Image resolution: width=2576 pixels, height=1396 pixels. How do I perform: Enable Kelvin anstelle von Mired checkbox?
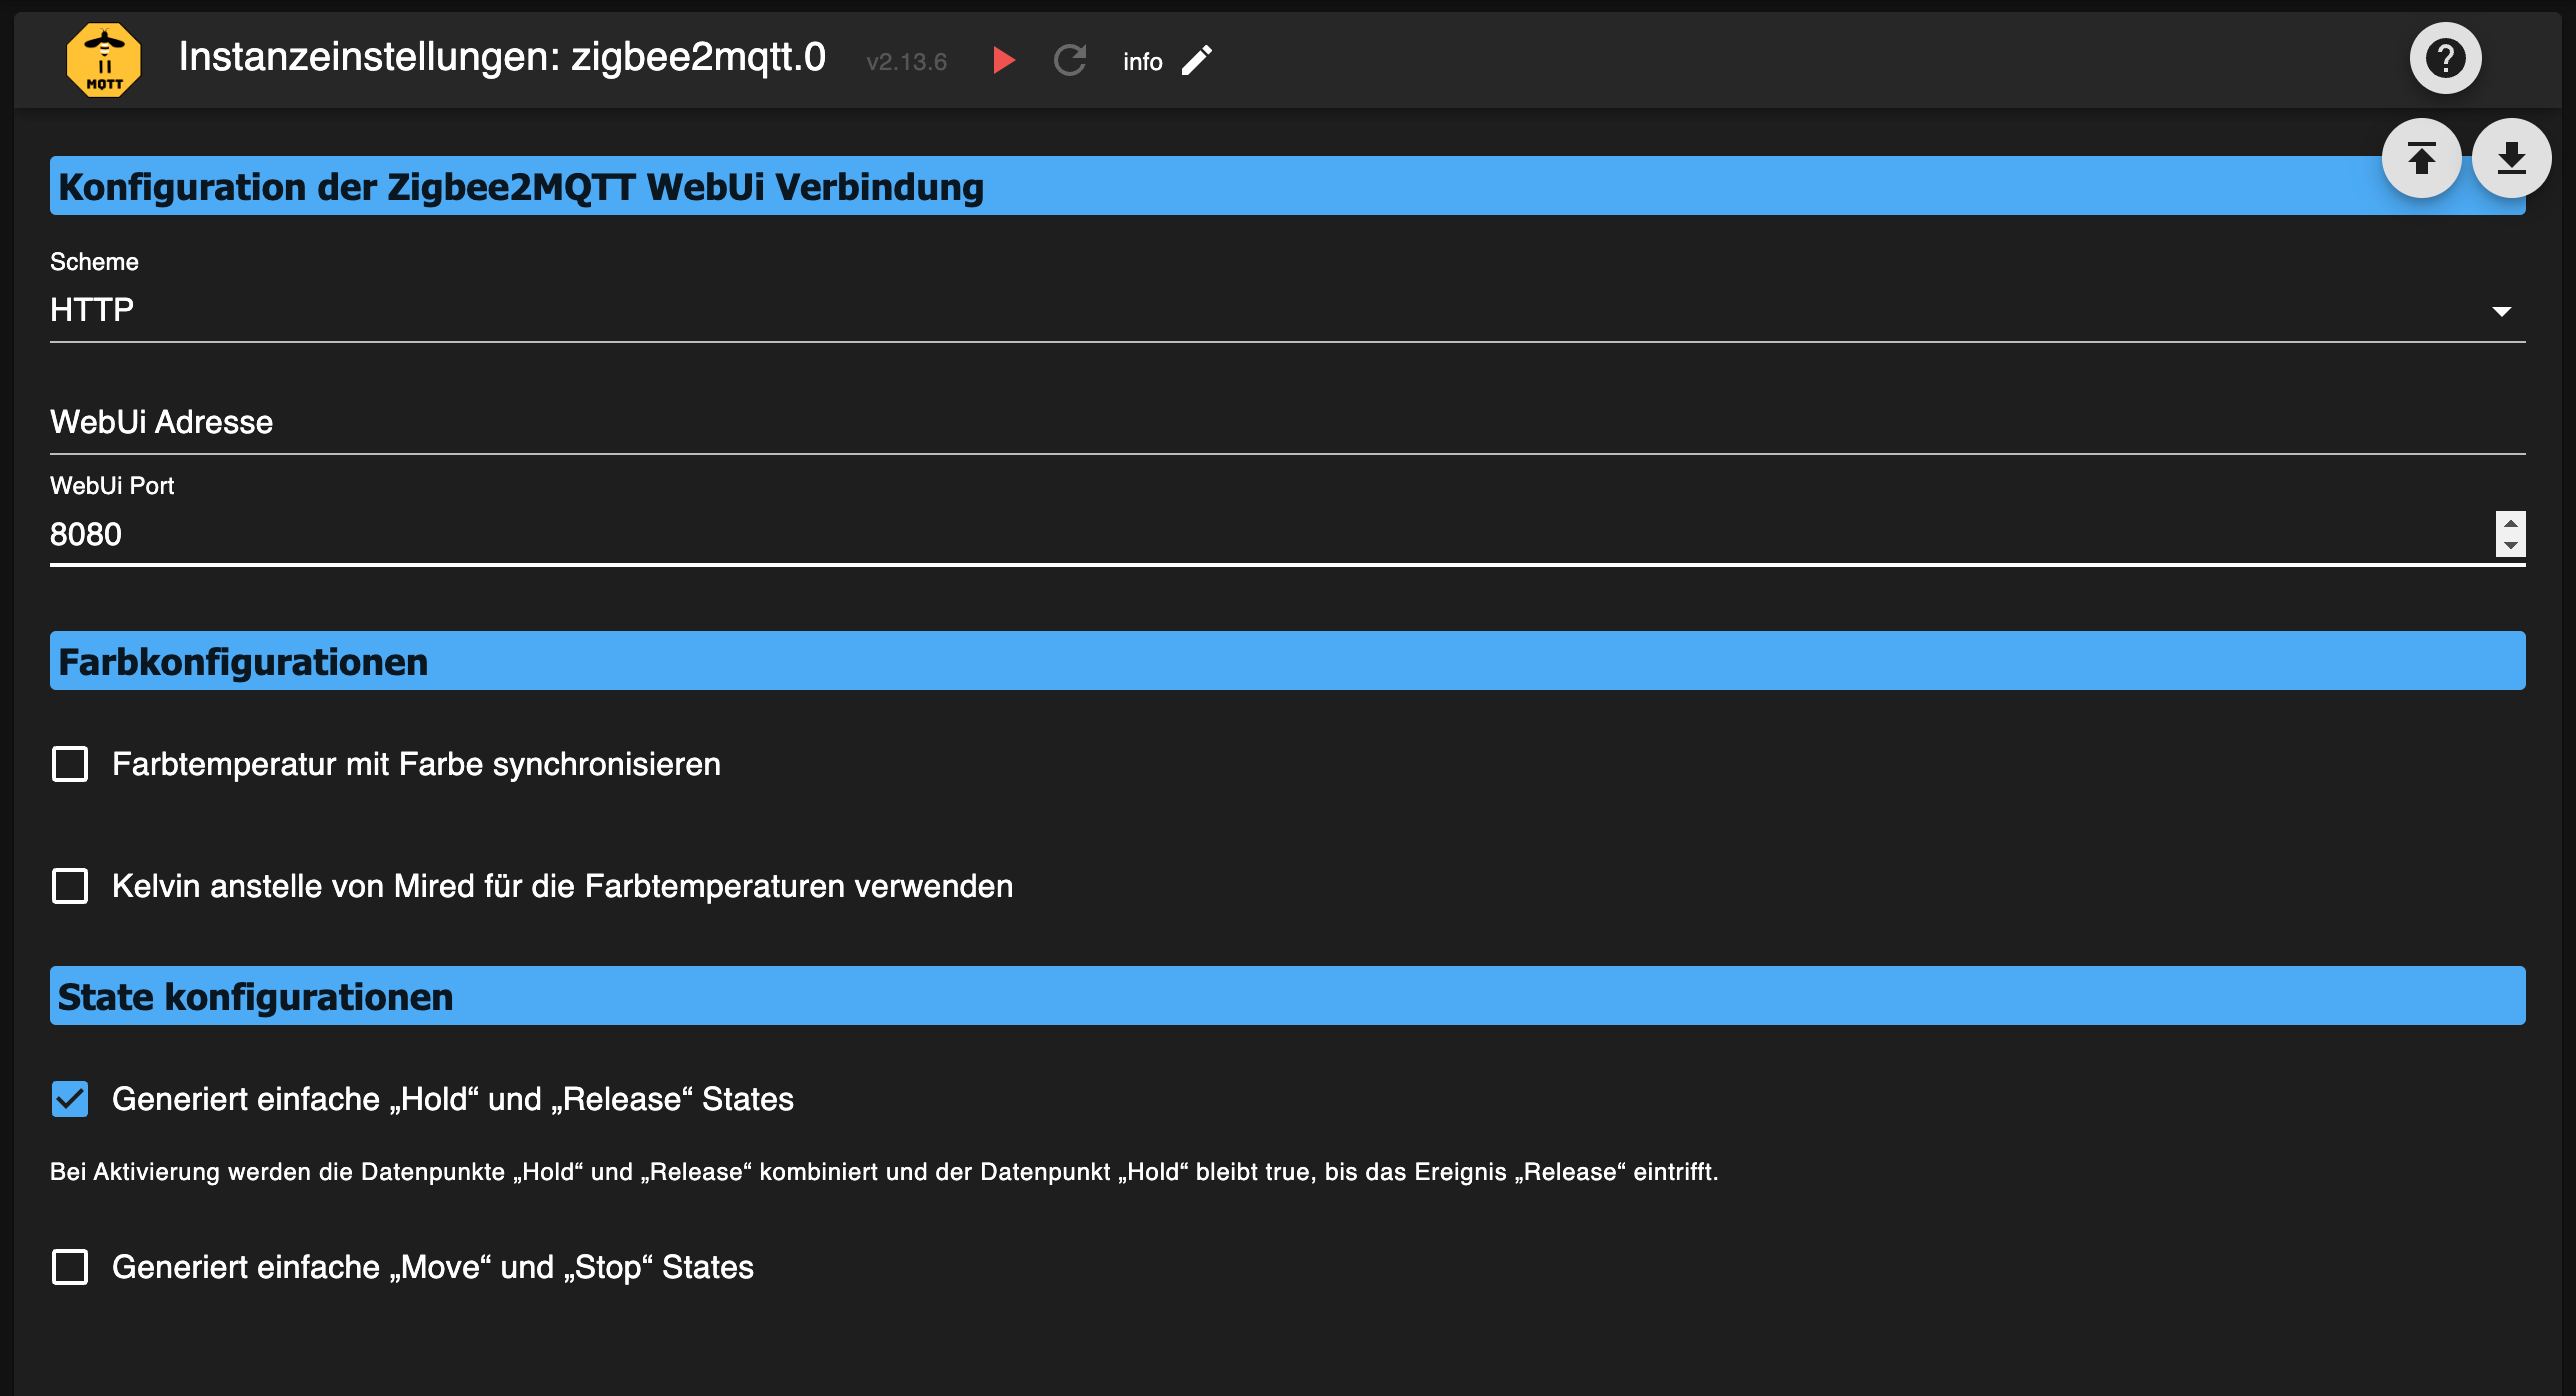[x=70, y=886]
